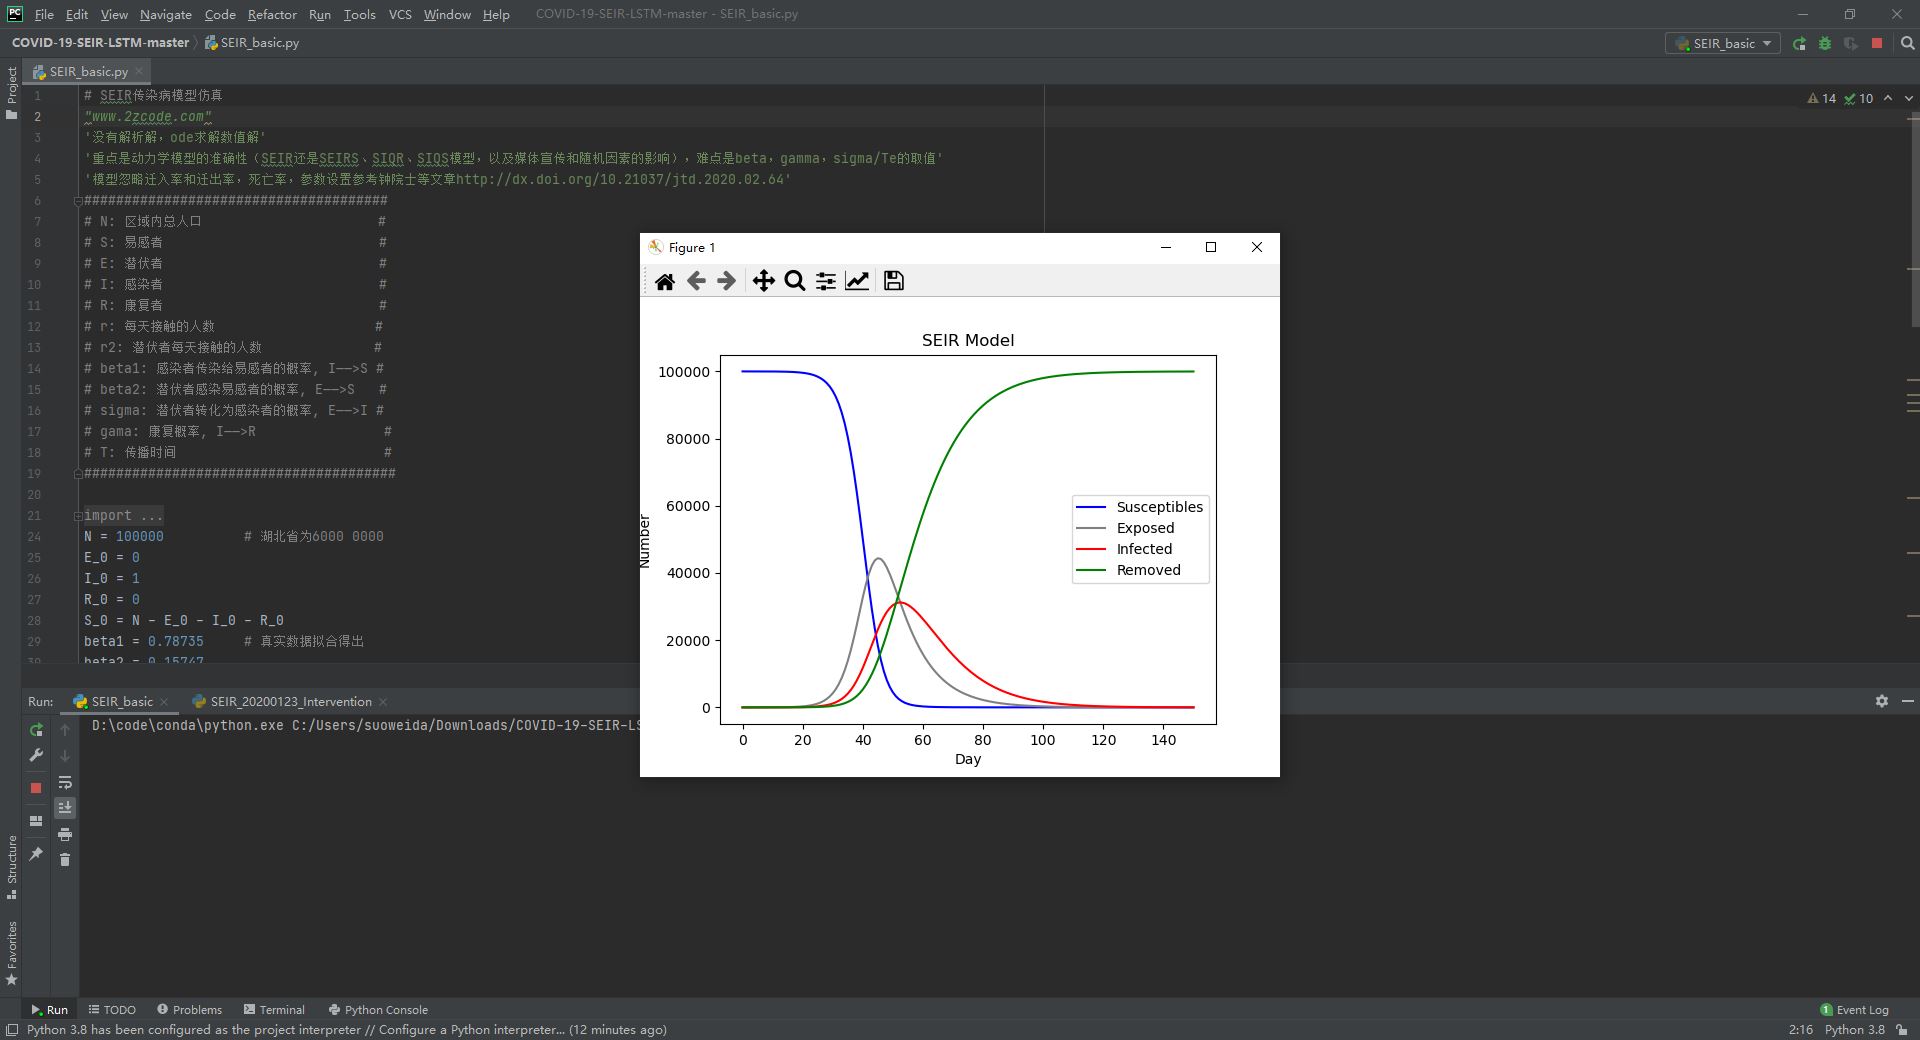Click the 10 typos indicator

click(1859, 98)
